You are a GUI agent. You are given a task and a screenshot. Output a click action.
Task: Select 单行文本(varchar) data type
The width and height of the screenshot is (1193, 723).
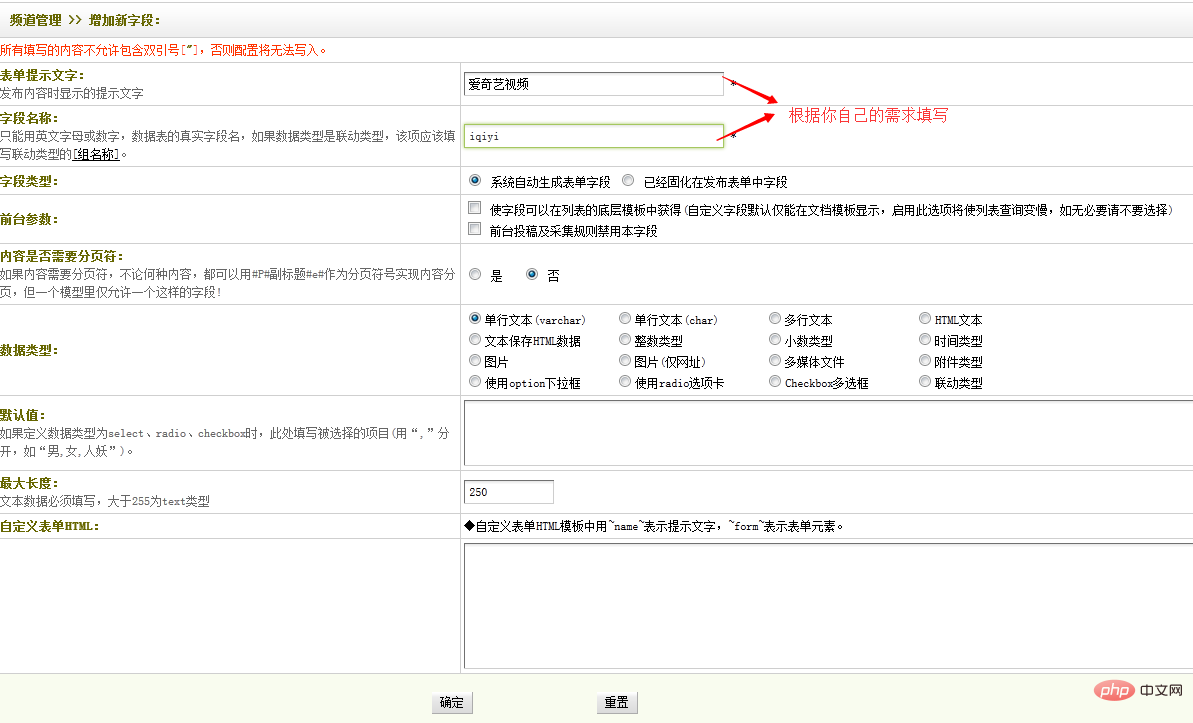(x=475, y=318)
